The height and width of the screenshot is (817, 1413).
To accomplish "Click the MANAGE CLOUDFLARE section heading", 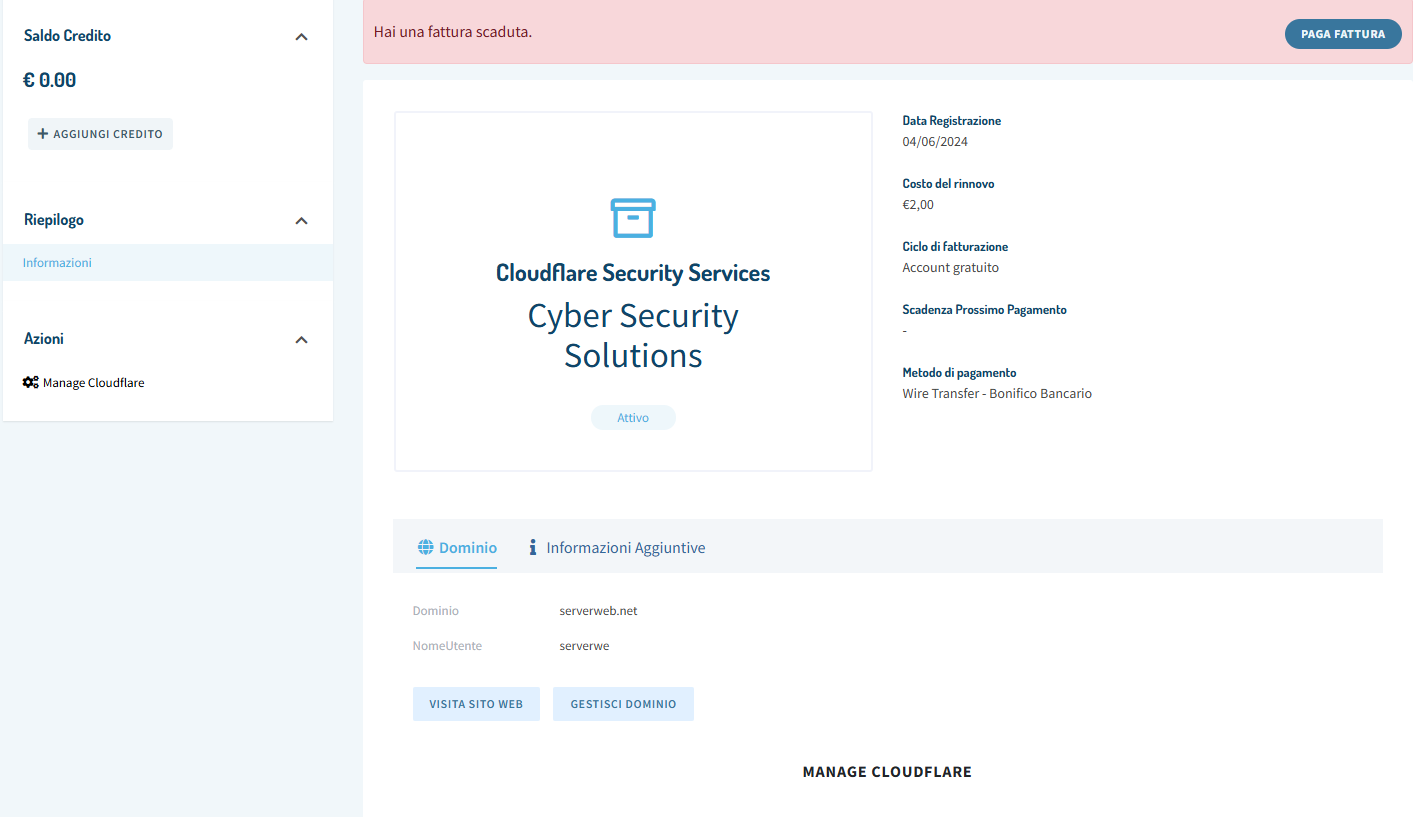I will click(x=887, y=772).
